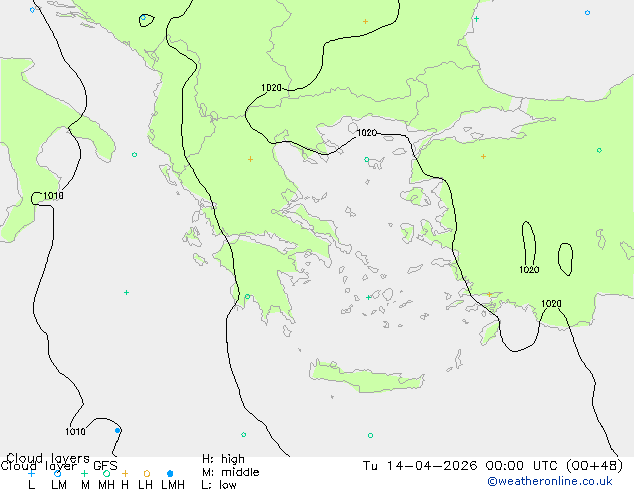Click the orange circle LH legend symbol
Screen dimensions: 634x490
(x=146, y=473)
